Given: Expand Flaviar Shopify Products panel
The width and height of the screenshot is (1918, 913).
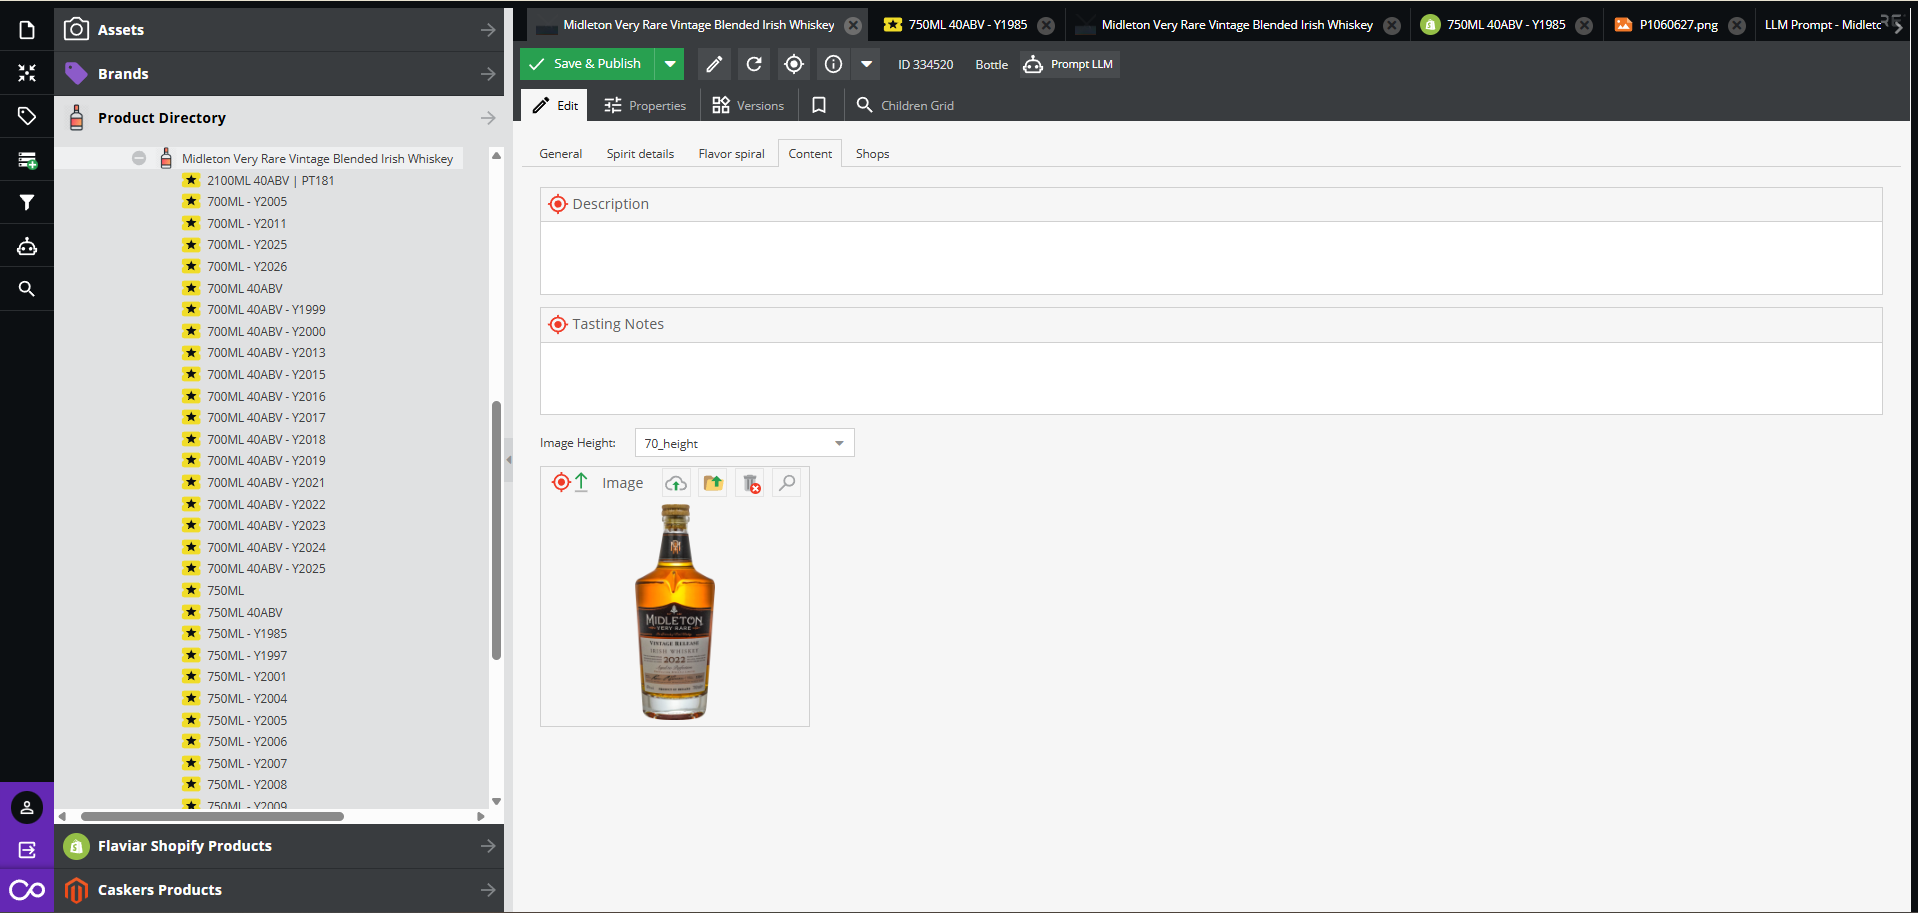Looking at the screenshot, I should click(x=488, y=846).
